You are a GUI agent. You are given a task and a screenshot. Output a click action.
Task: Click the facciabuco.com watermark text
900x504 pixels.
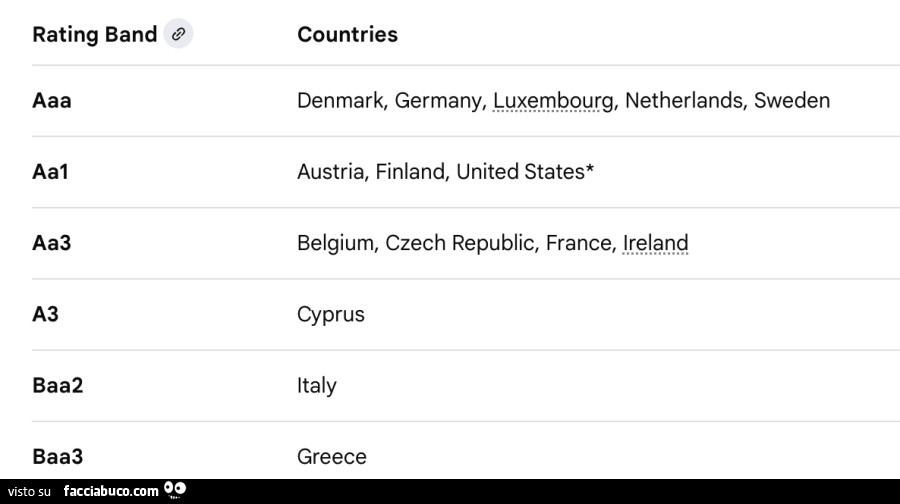110,491
